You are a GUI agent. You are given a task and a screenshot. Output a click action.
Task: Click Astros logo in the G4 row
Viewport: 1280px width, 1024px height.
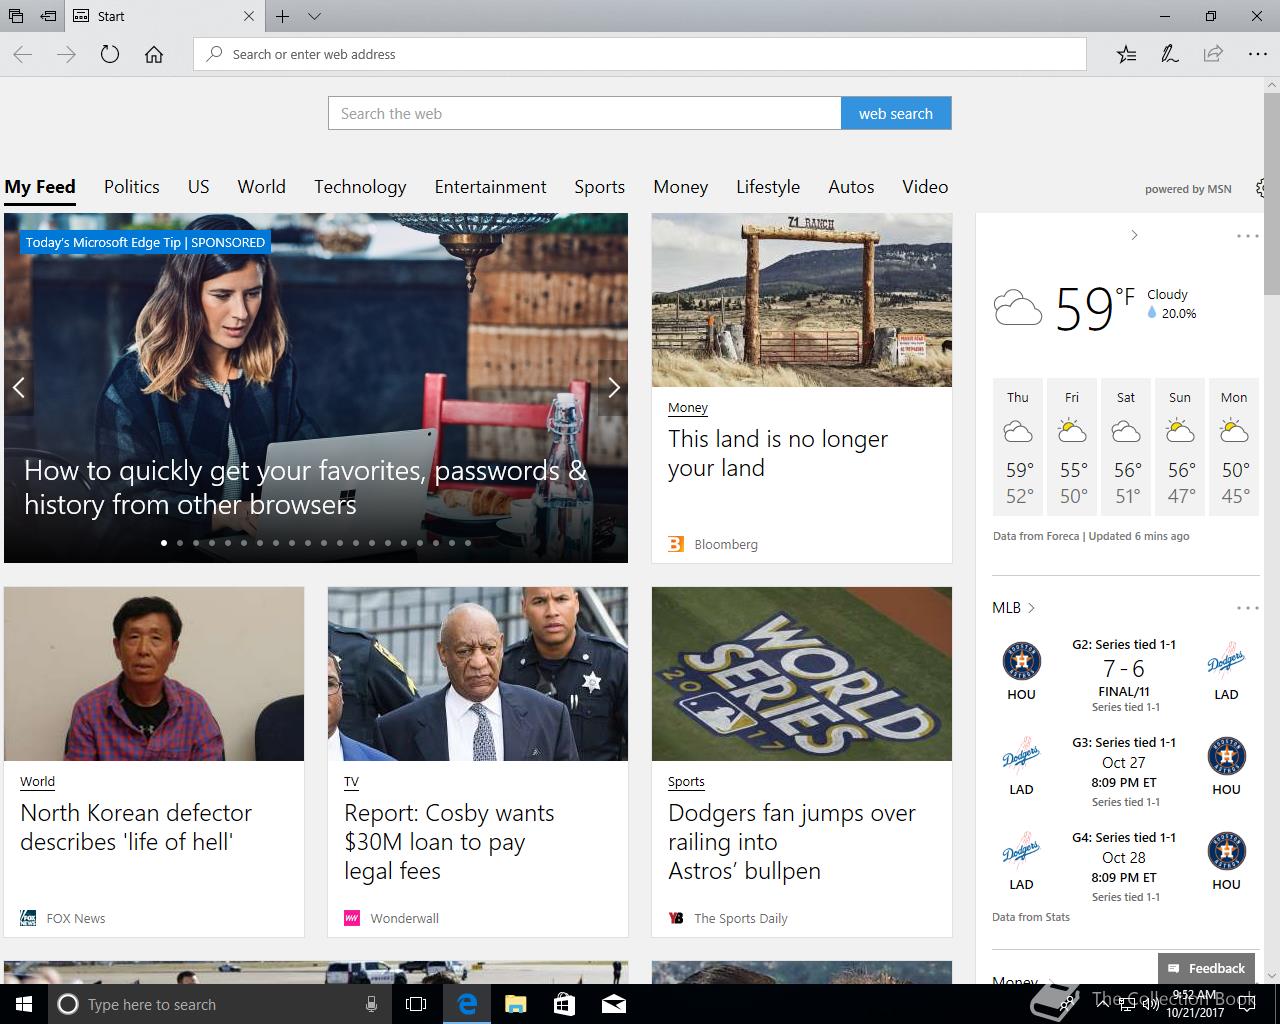(1226, 852)
